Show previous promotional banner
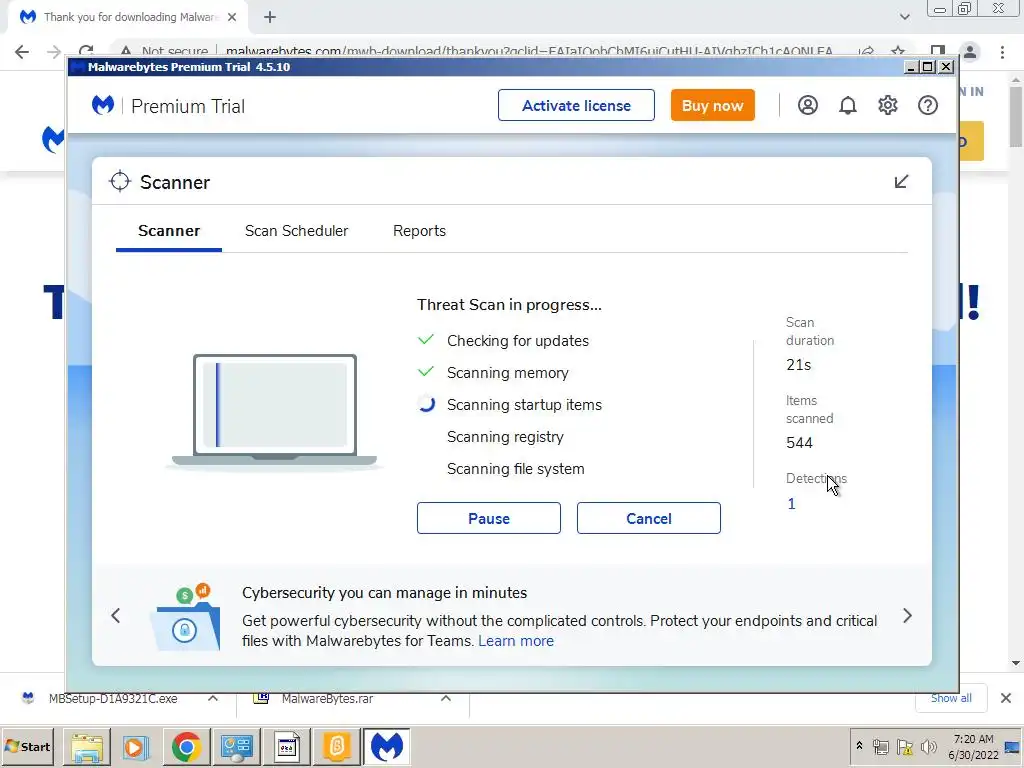1024x768 pixels. [116, 615]
